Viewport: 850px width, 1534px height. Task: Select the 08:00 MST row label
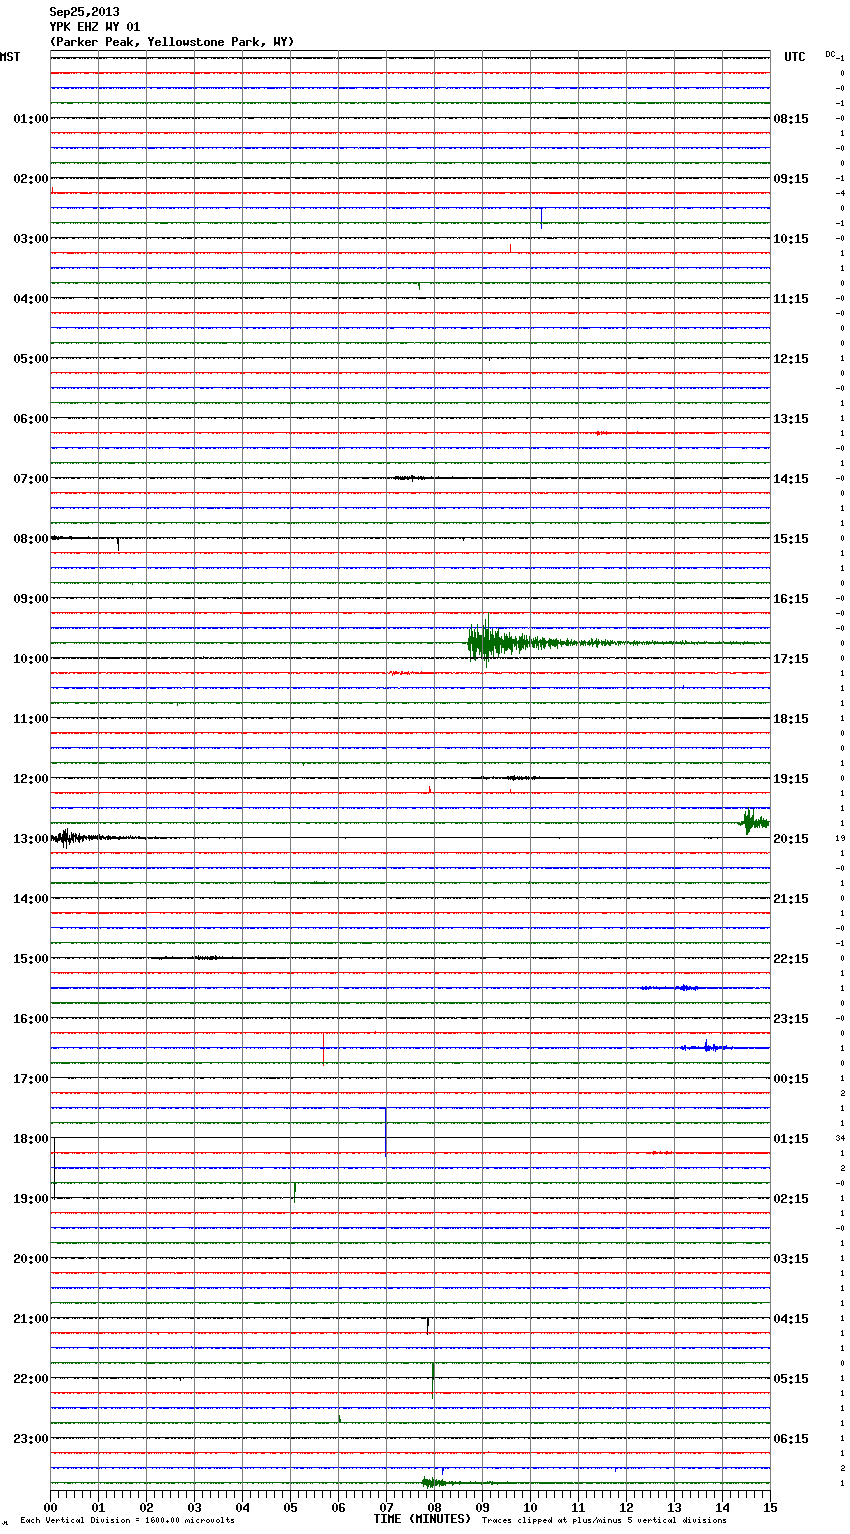31,539
